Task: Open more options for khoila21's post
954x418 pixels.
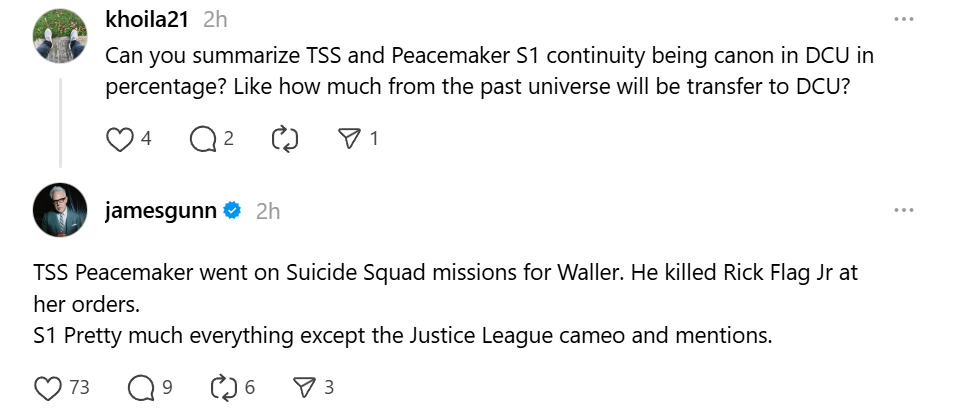Action: (x=903, y=19)
